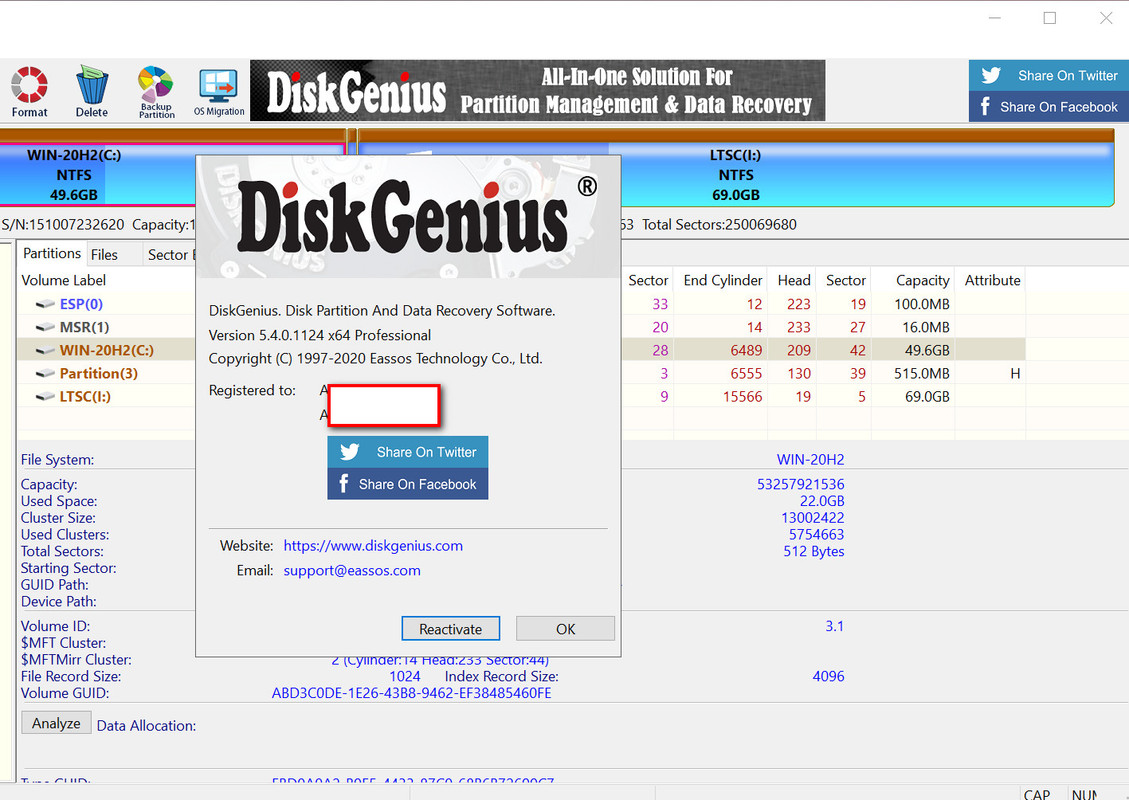Click the Twitter bird icon in the banner

pyautogui.click(x=991, y=75)
